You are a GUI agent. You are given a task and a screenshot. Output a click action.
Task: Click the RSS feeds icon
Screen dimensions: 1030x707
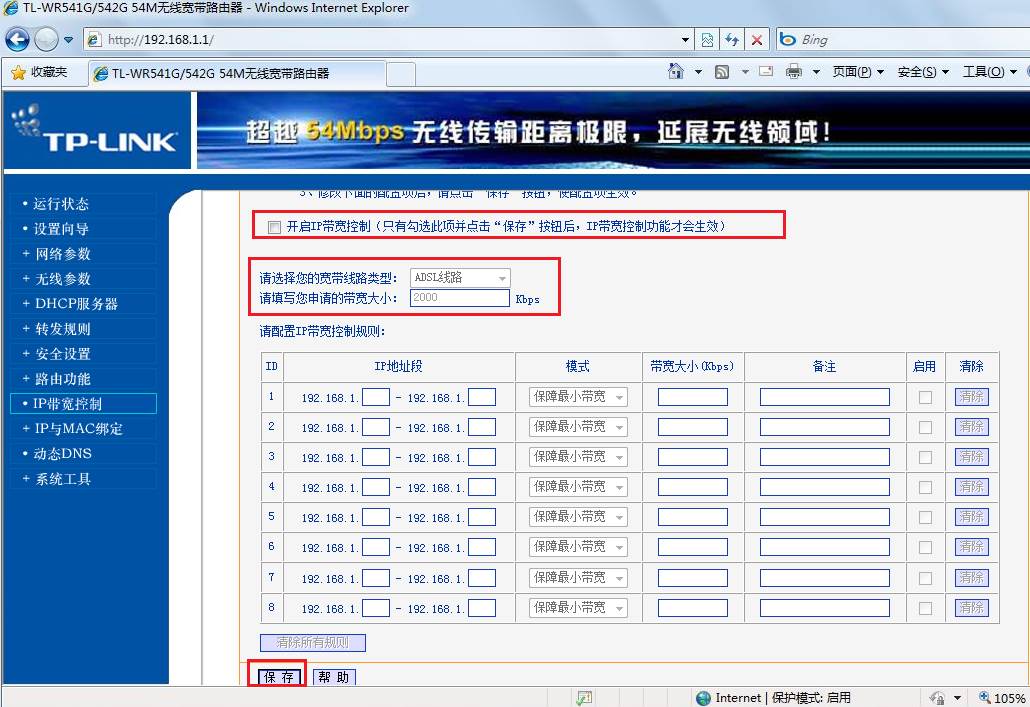click(721, 72)
